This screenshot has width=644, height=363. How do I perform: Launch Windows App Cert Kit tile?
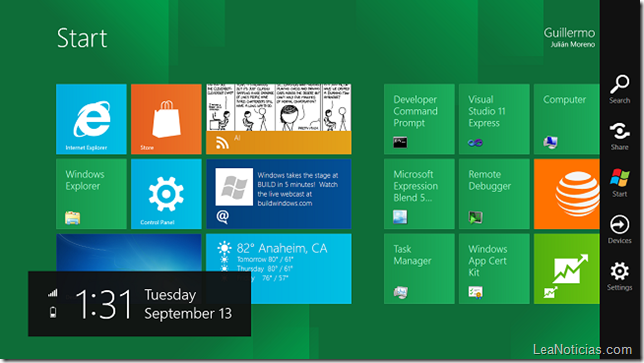(x=494, y=269)
